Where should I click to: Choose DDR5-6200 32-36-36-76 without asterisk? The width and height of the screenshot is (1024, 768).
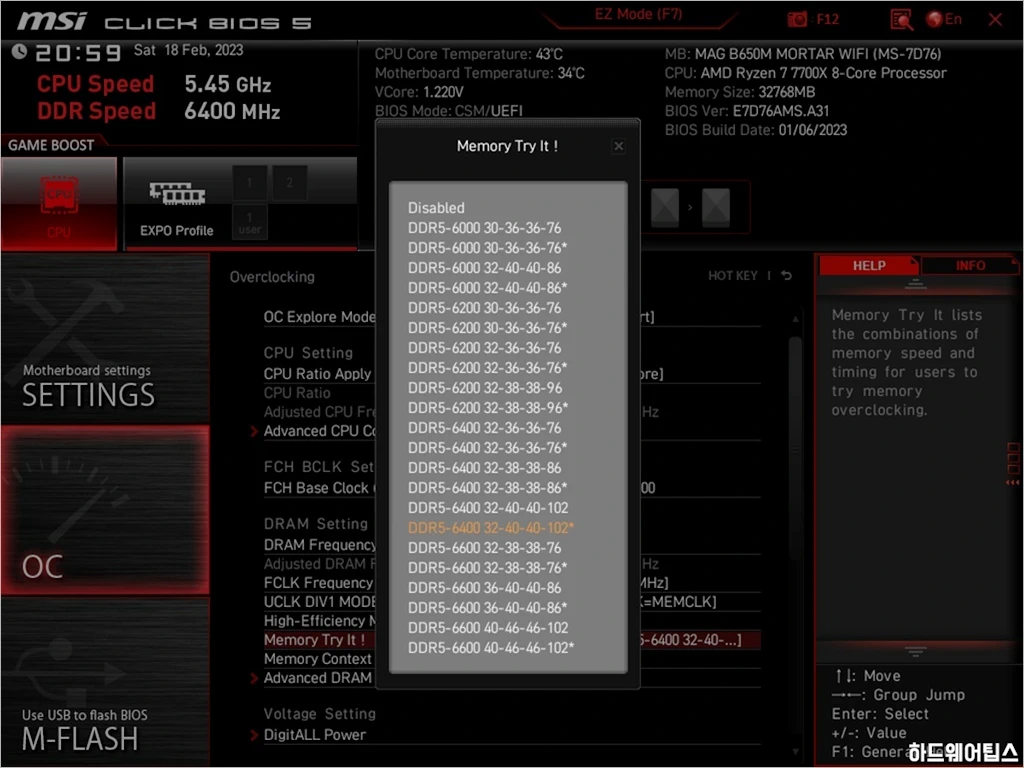485,347
